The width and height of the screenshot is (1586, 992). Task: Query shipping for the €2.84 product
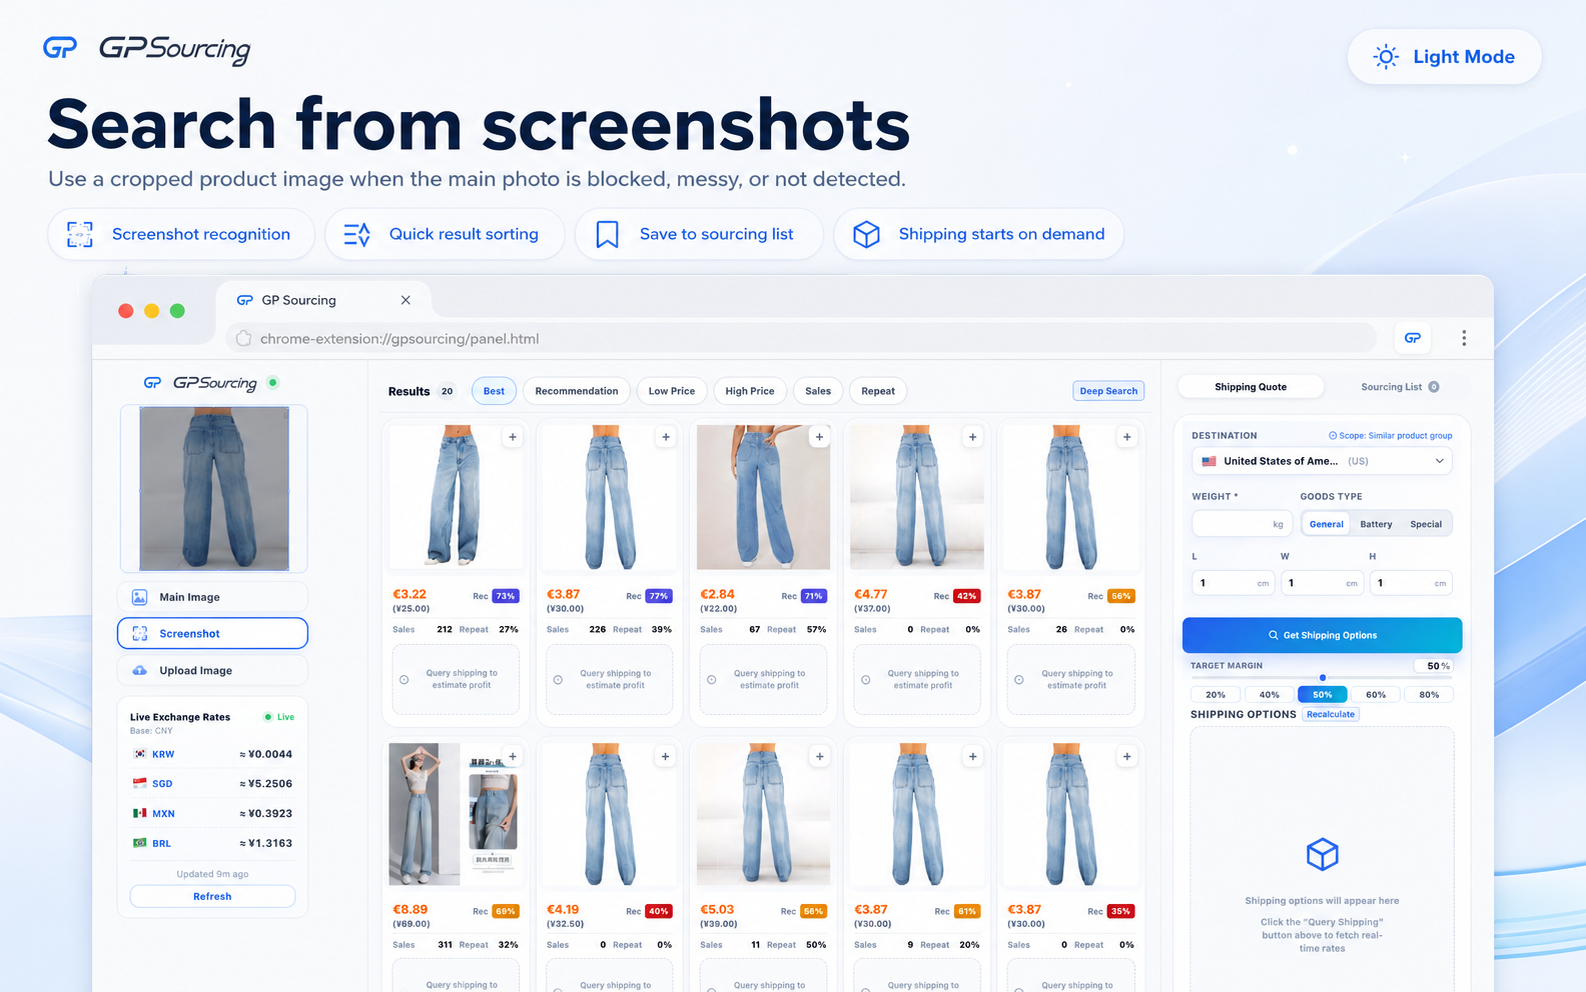(763, 679)
